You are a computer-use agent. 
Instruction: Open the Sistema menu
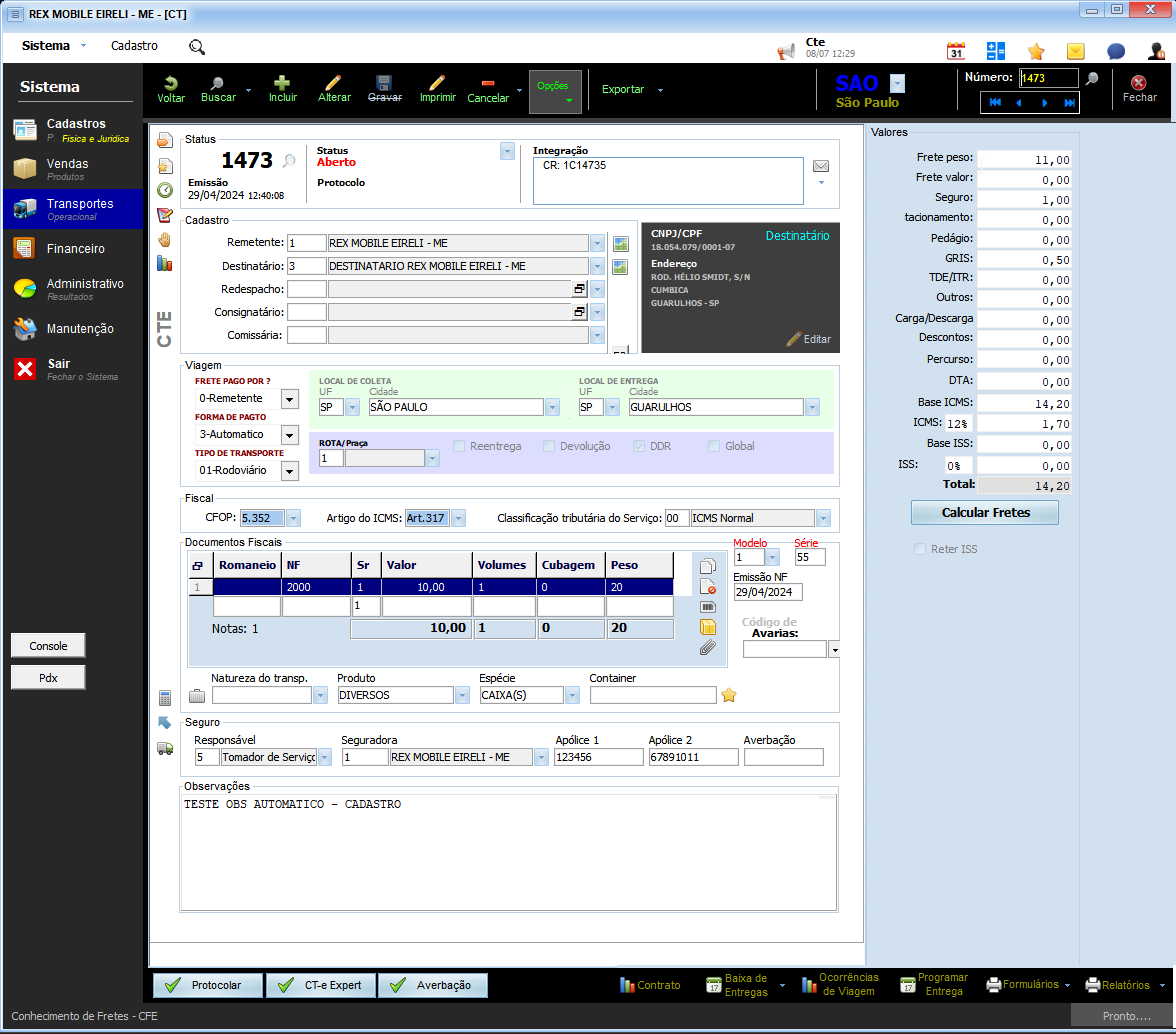46,46
